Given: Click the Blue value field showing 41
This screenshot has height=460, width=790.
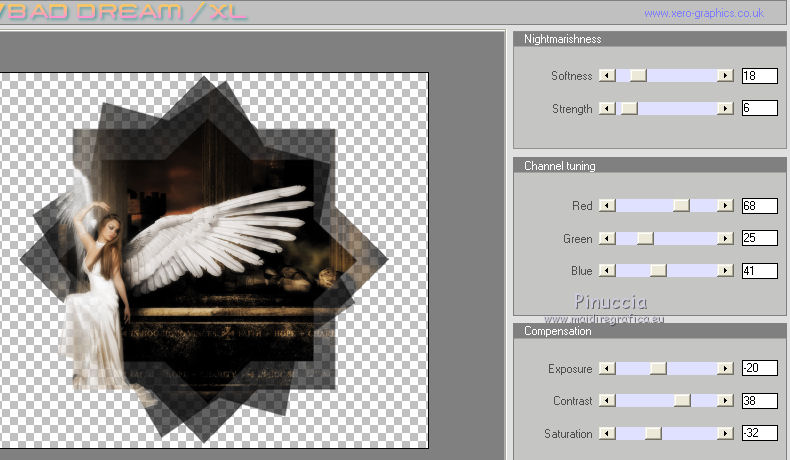Looking at the screenshot, I should pyautogui.click(x=760, y=271).
